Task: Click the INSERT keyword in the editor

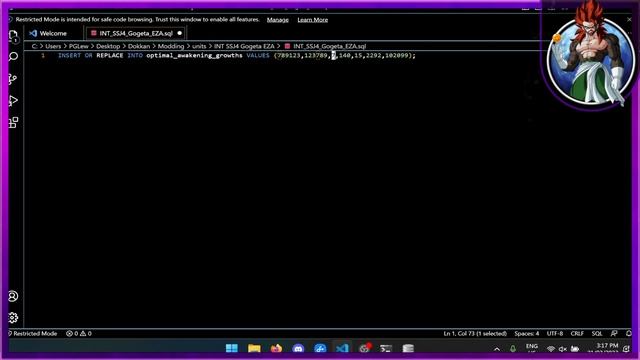Action: click(x=69, y=56)
